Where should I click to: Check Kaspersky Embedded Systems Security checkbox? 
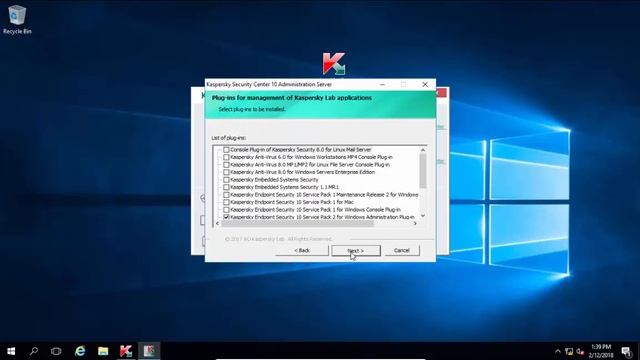tap(226, 180)
